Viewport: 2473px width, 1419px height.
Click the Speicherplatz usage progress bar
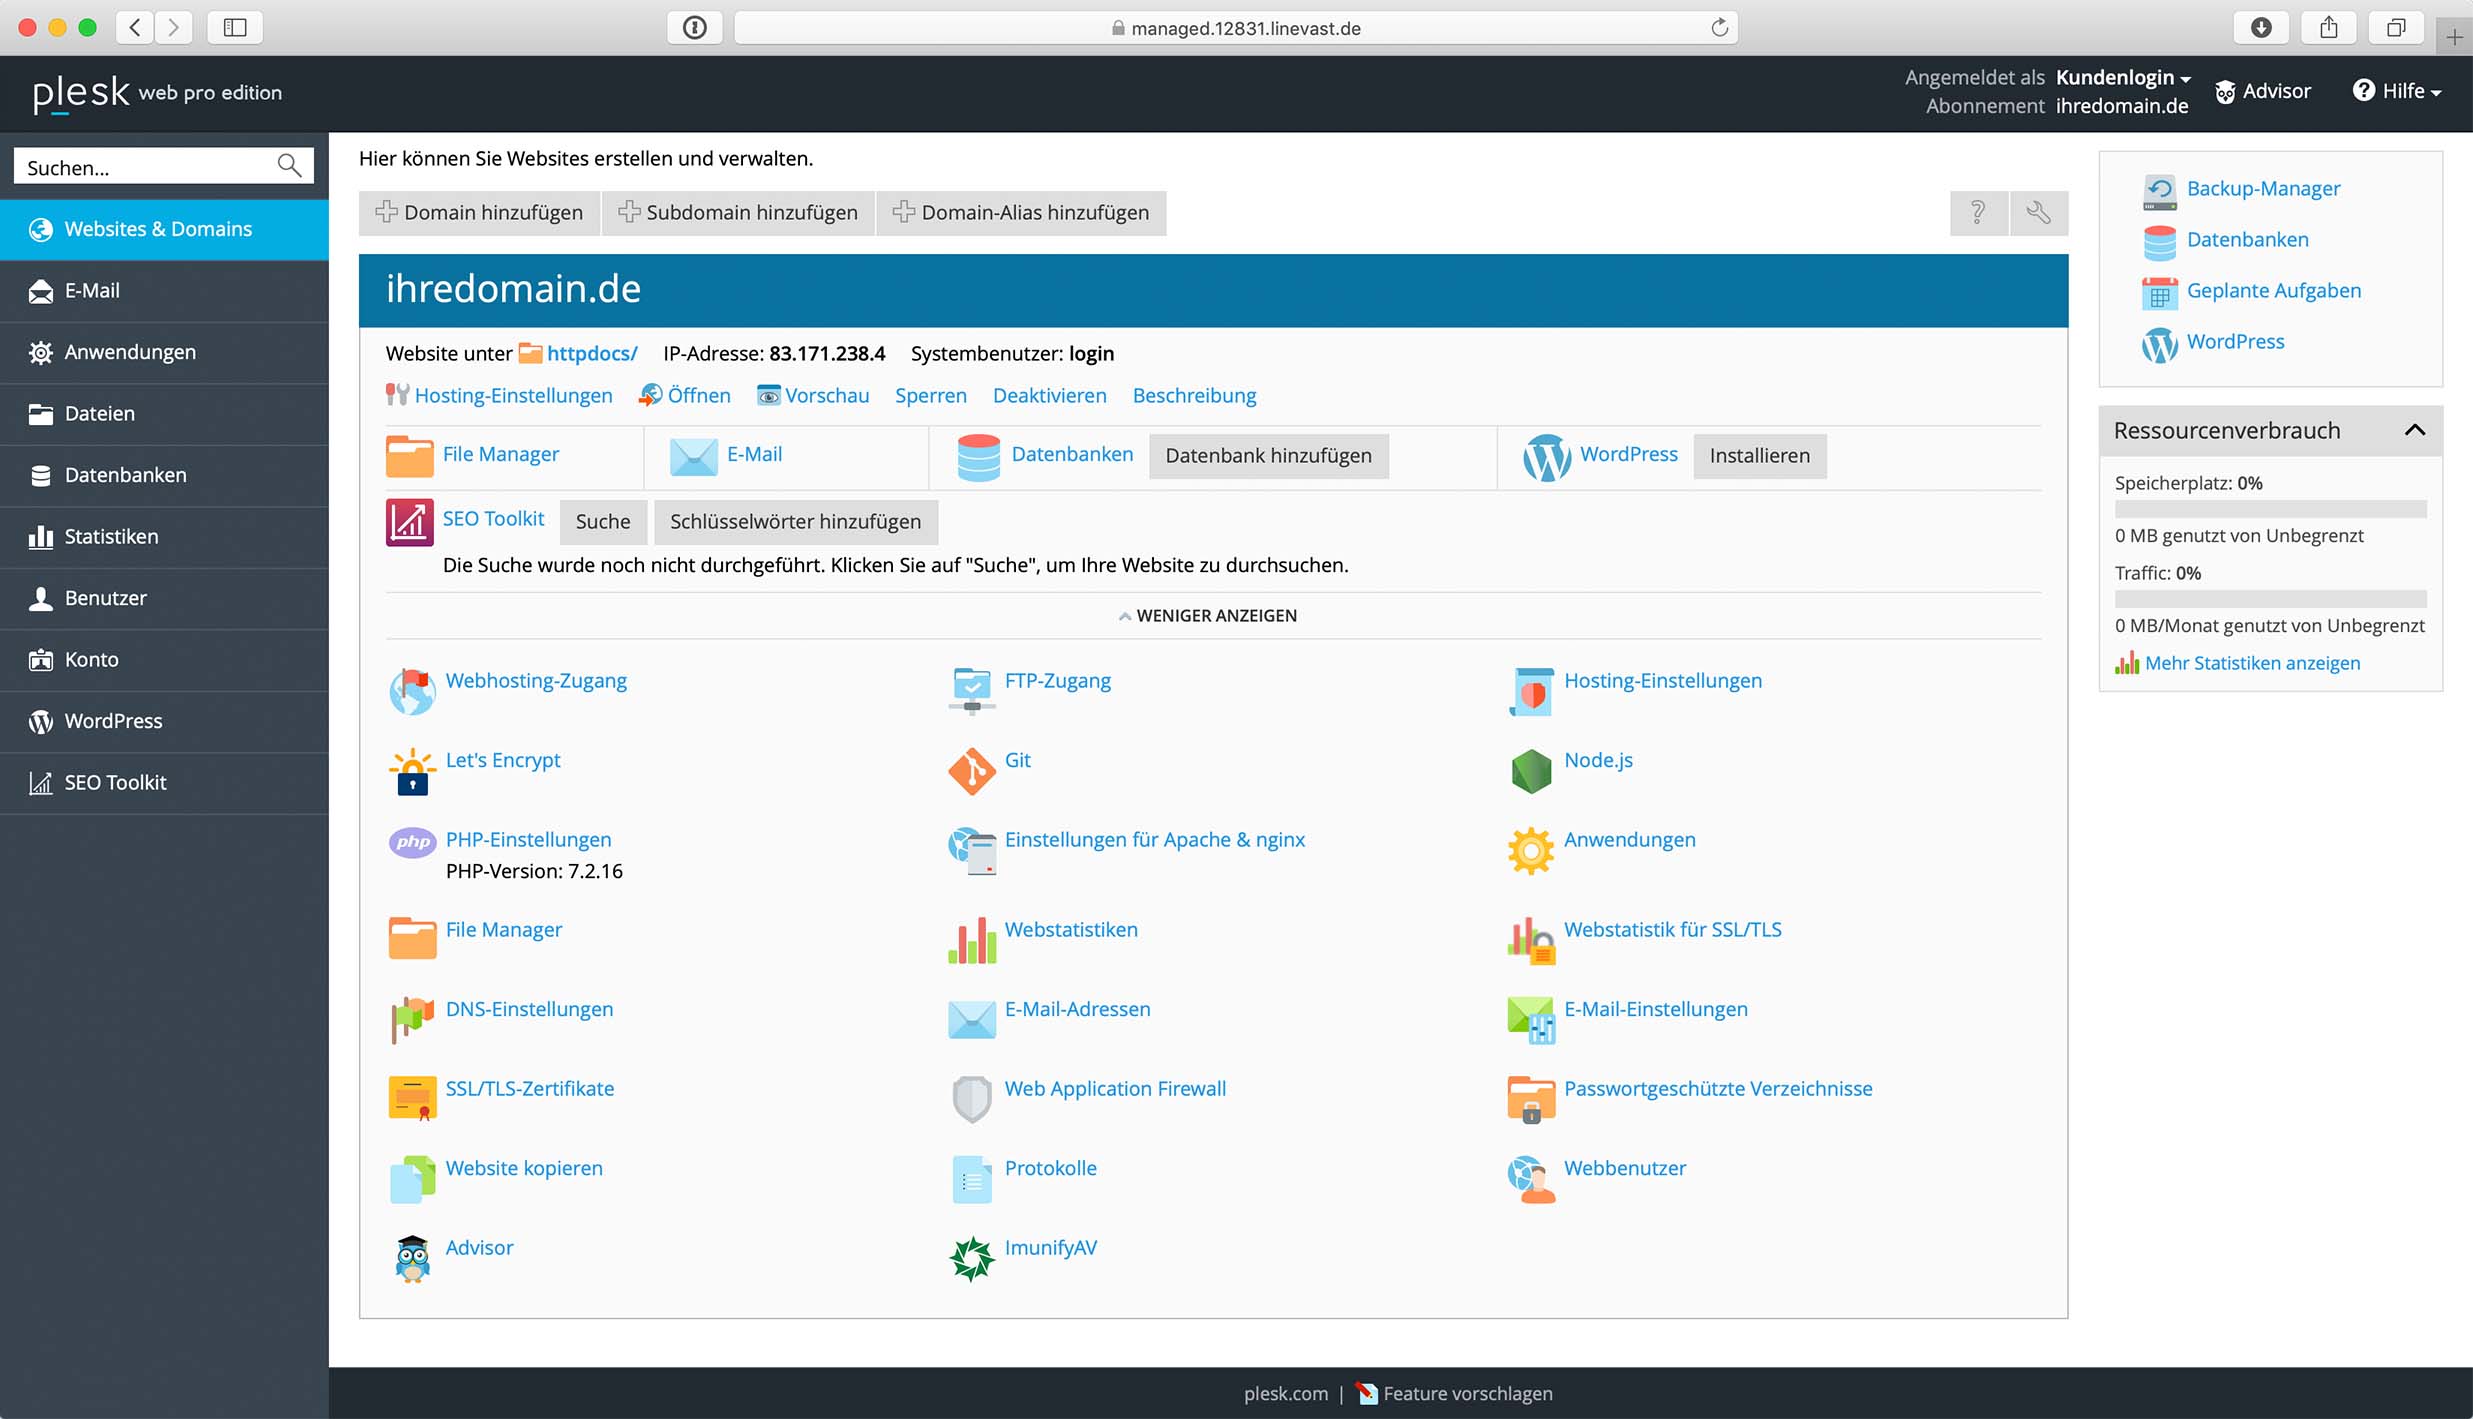click(x=2270, y=510)
